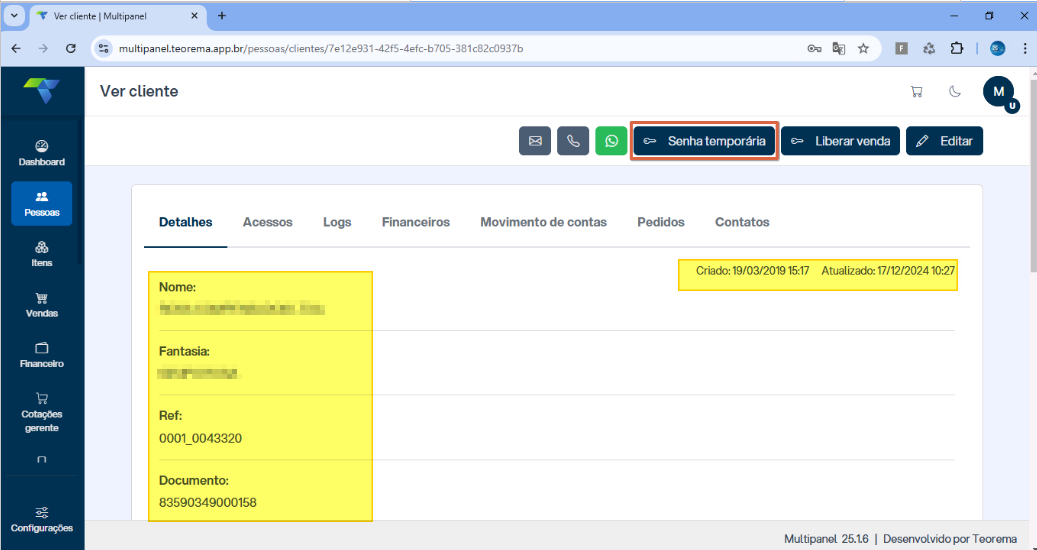Screen dimensions: 1037x550
Task: Click the Multipanel 25.1.6 version text
Action: point(827,539)
